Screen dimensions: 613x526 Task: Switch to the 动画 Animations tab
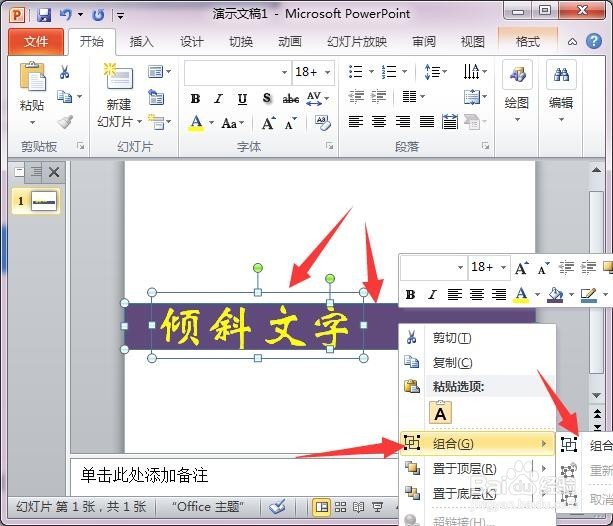pos(290,41)
